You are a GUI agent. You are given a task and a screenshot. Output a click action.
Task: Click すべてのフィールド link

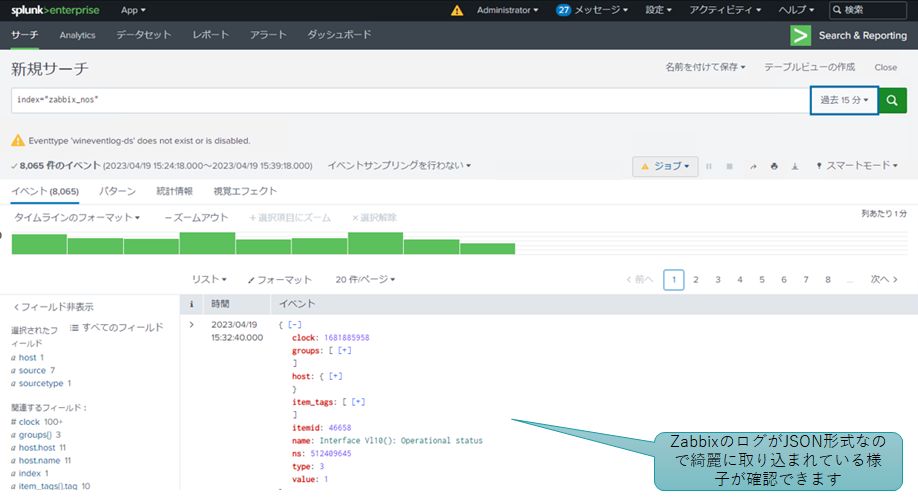pyautogui.click(x=117, y=327)
